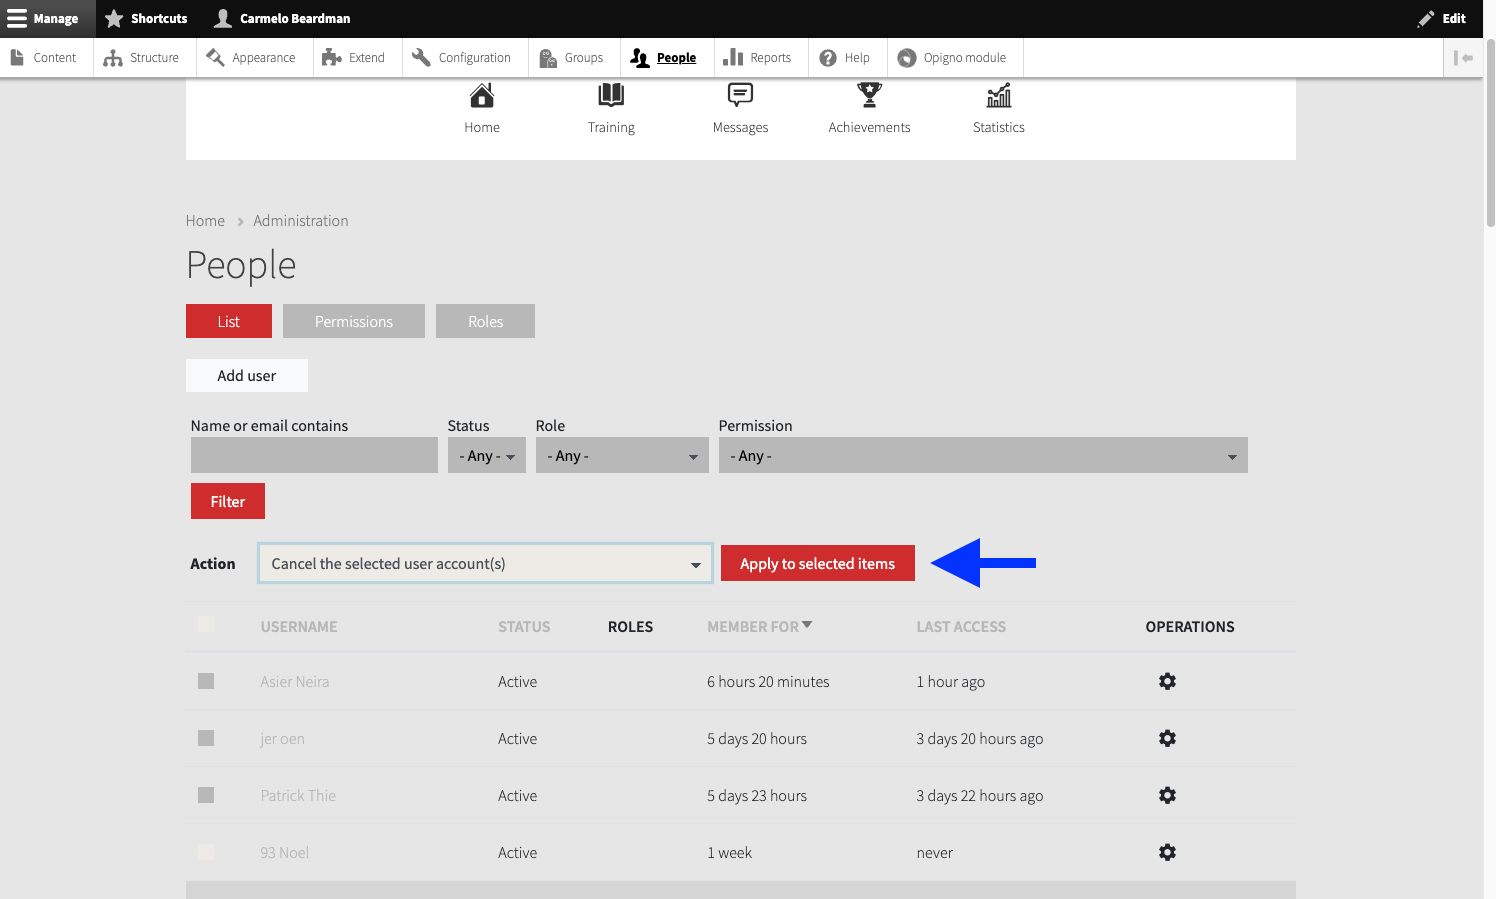The height and width of the screenshot is (899, 1496).
Task: Check the 93 Noel row checkbox
Action: (x=206, y=852)
